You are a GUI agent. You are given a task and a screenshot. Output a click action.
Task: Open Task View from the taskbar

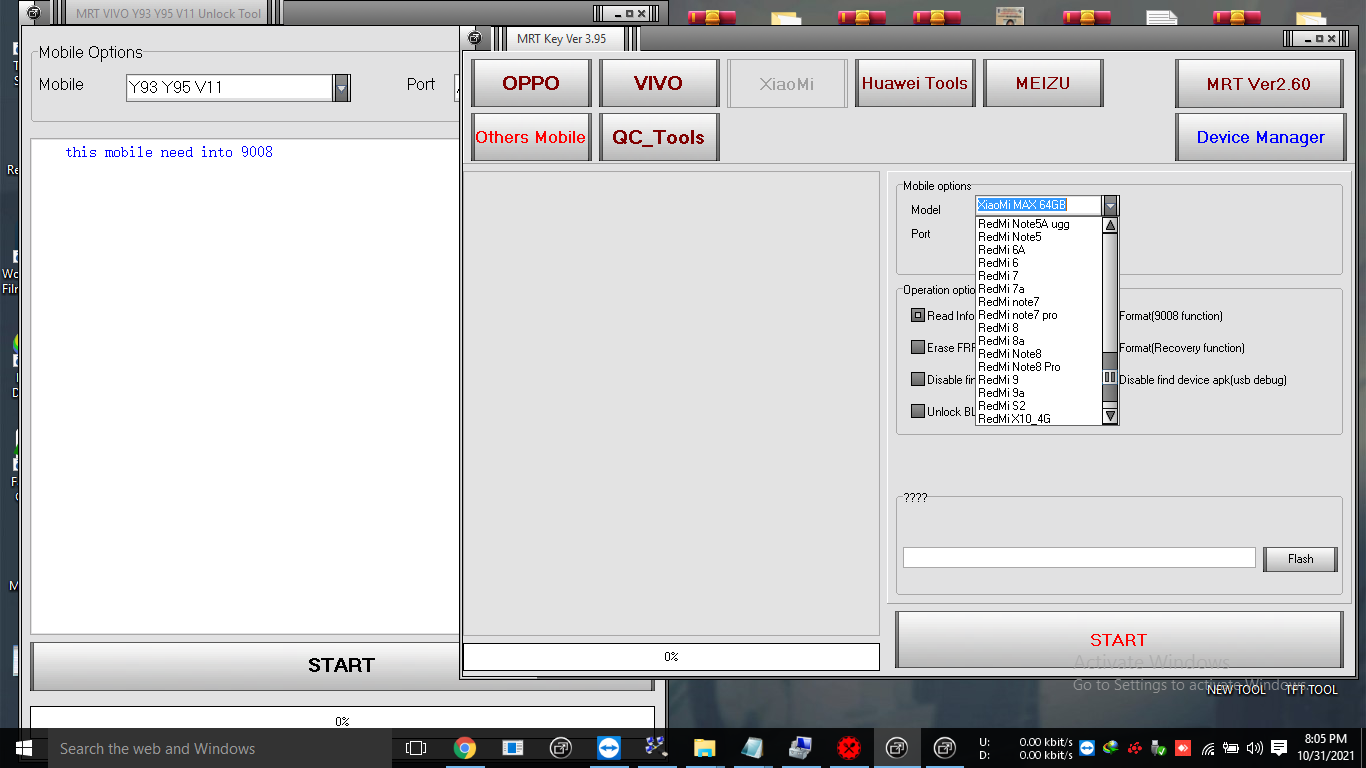click(x=416, y=748)
